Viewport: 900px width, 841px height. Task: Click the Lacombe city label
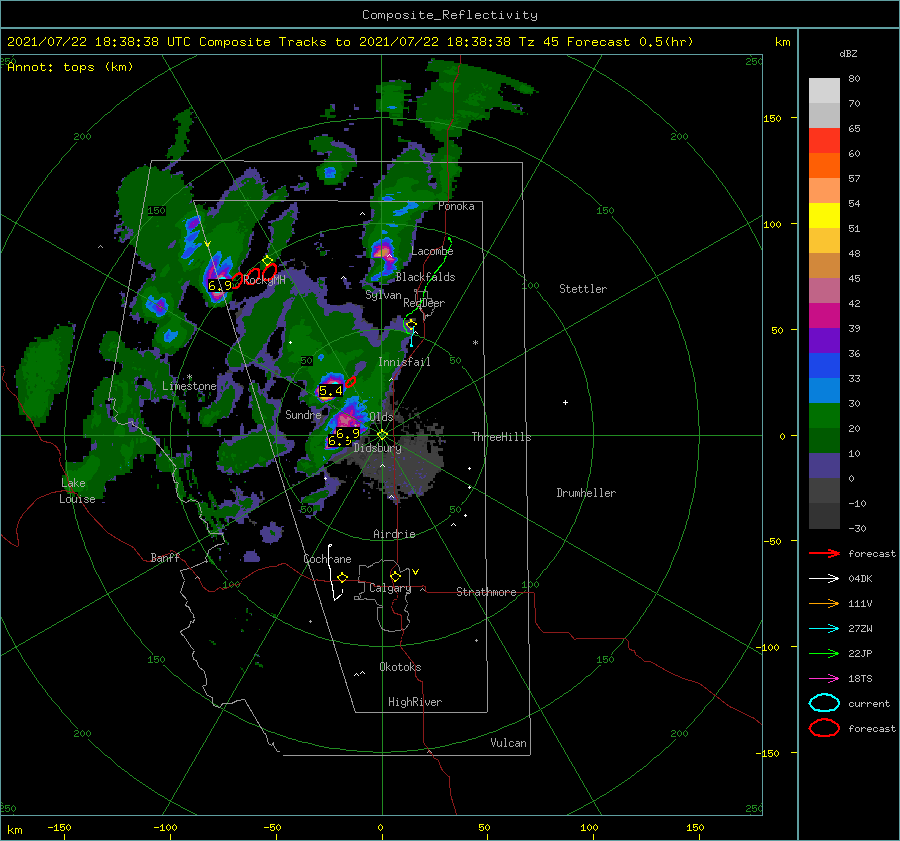tap(432, 251)
